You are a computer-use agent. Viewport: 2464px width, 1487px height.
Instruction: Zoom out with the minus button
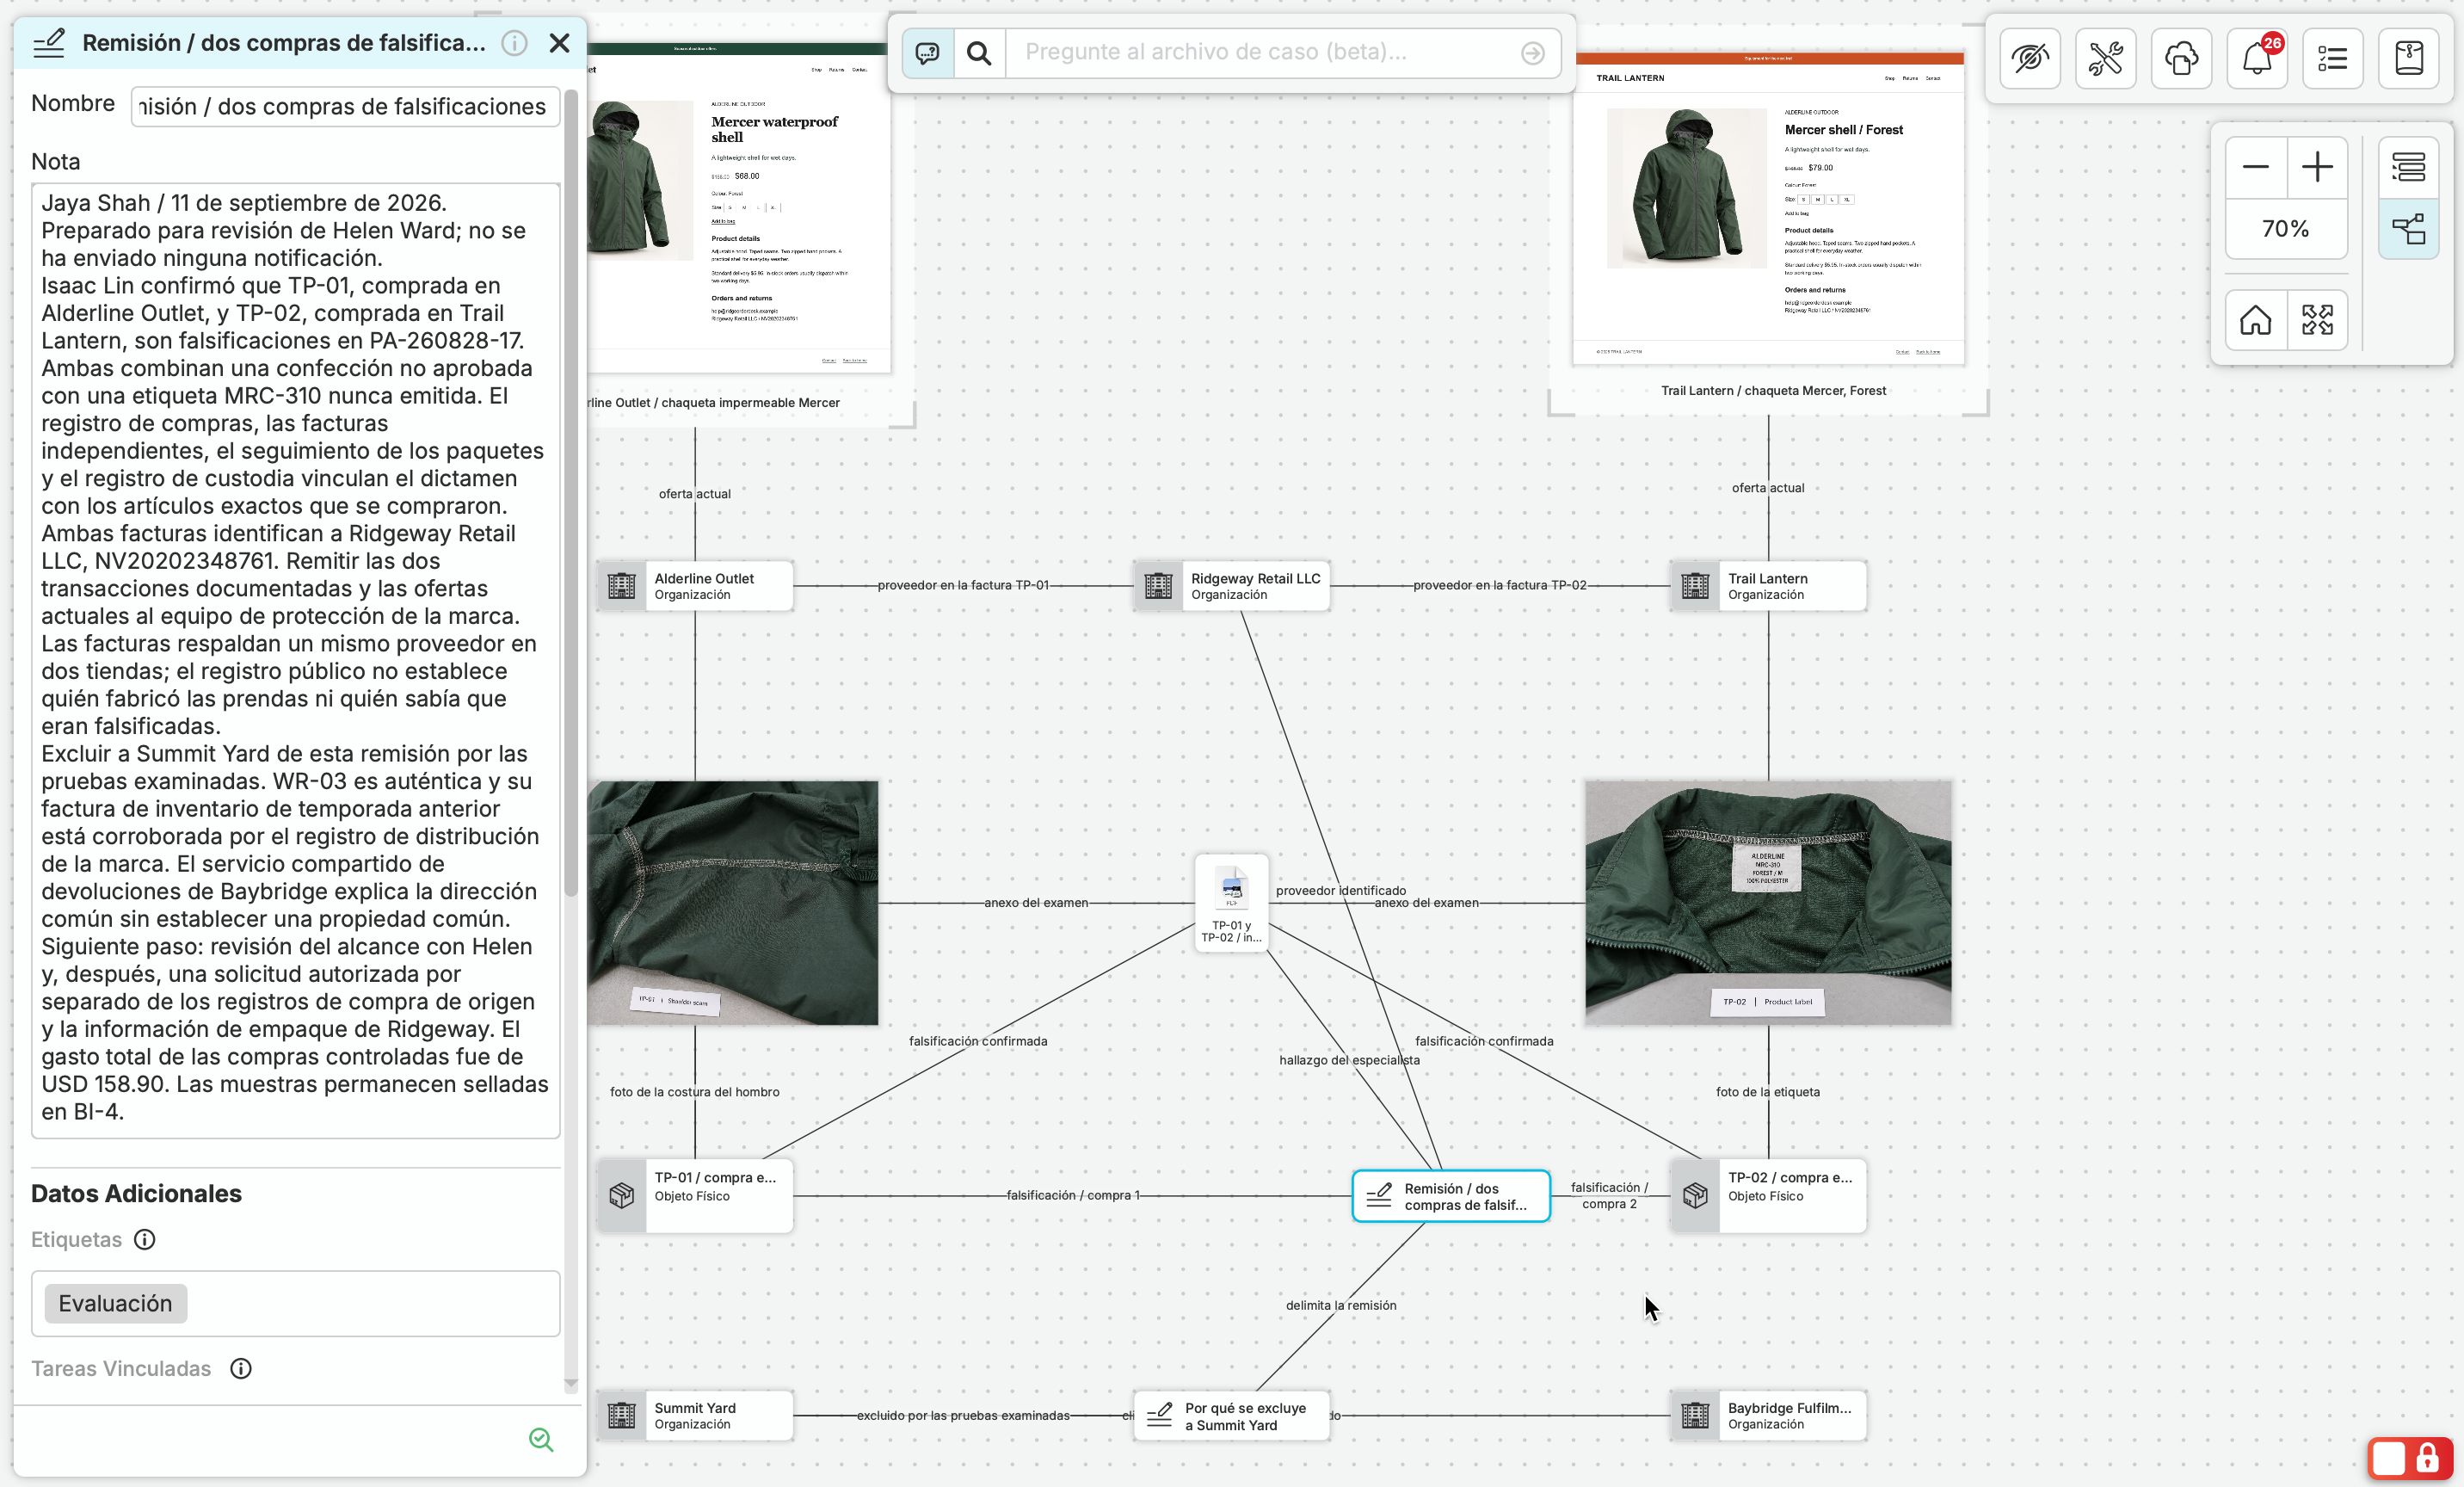click(x=2256, y=167)
